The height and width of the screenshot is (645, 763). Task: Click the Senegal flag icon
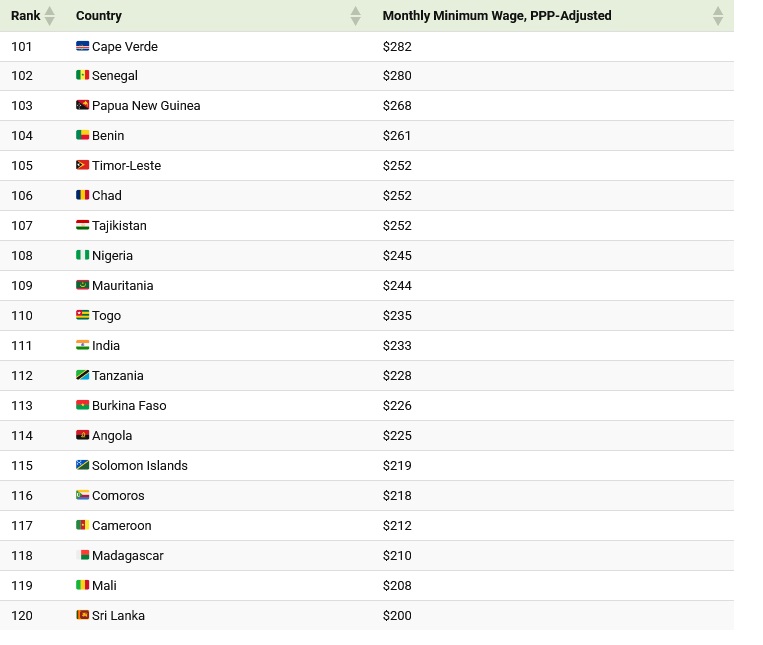(82, 75)
